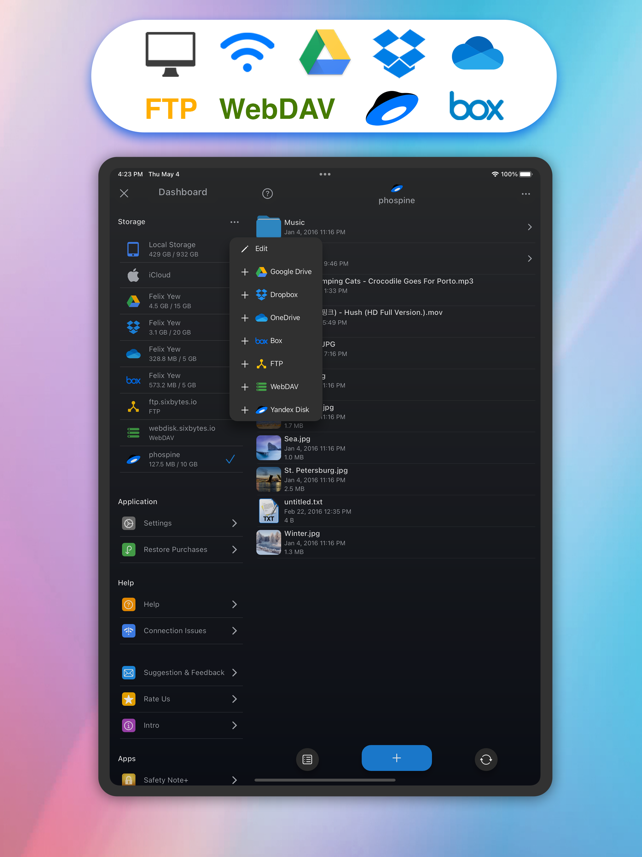Open the Storage section three-dot menu

234,222
